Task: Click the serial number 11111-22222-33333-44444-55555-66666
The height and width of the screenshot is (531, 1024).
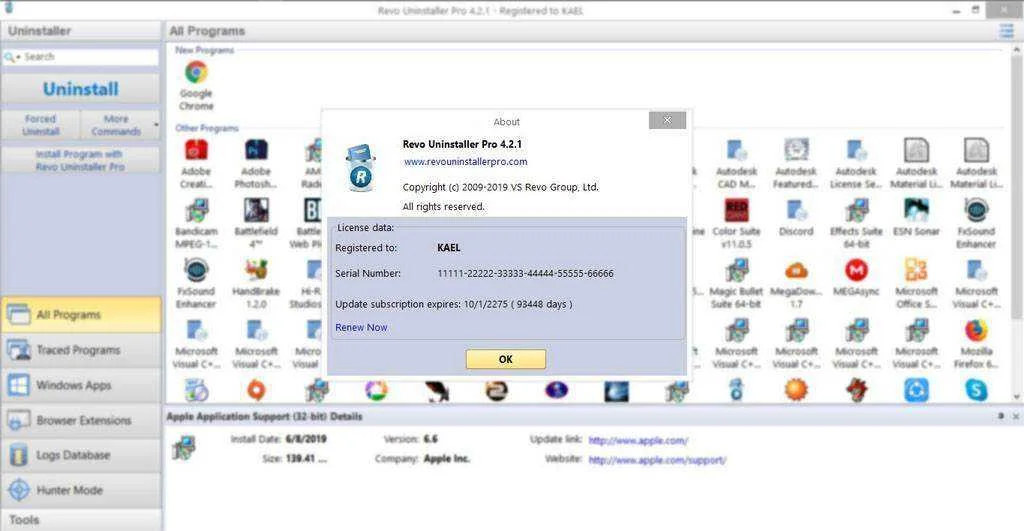Action: pyautogui.click(x=525, y=274)
